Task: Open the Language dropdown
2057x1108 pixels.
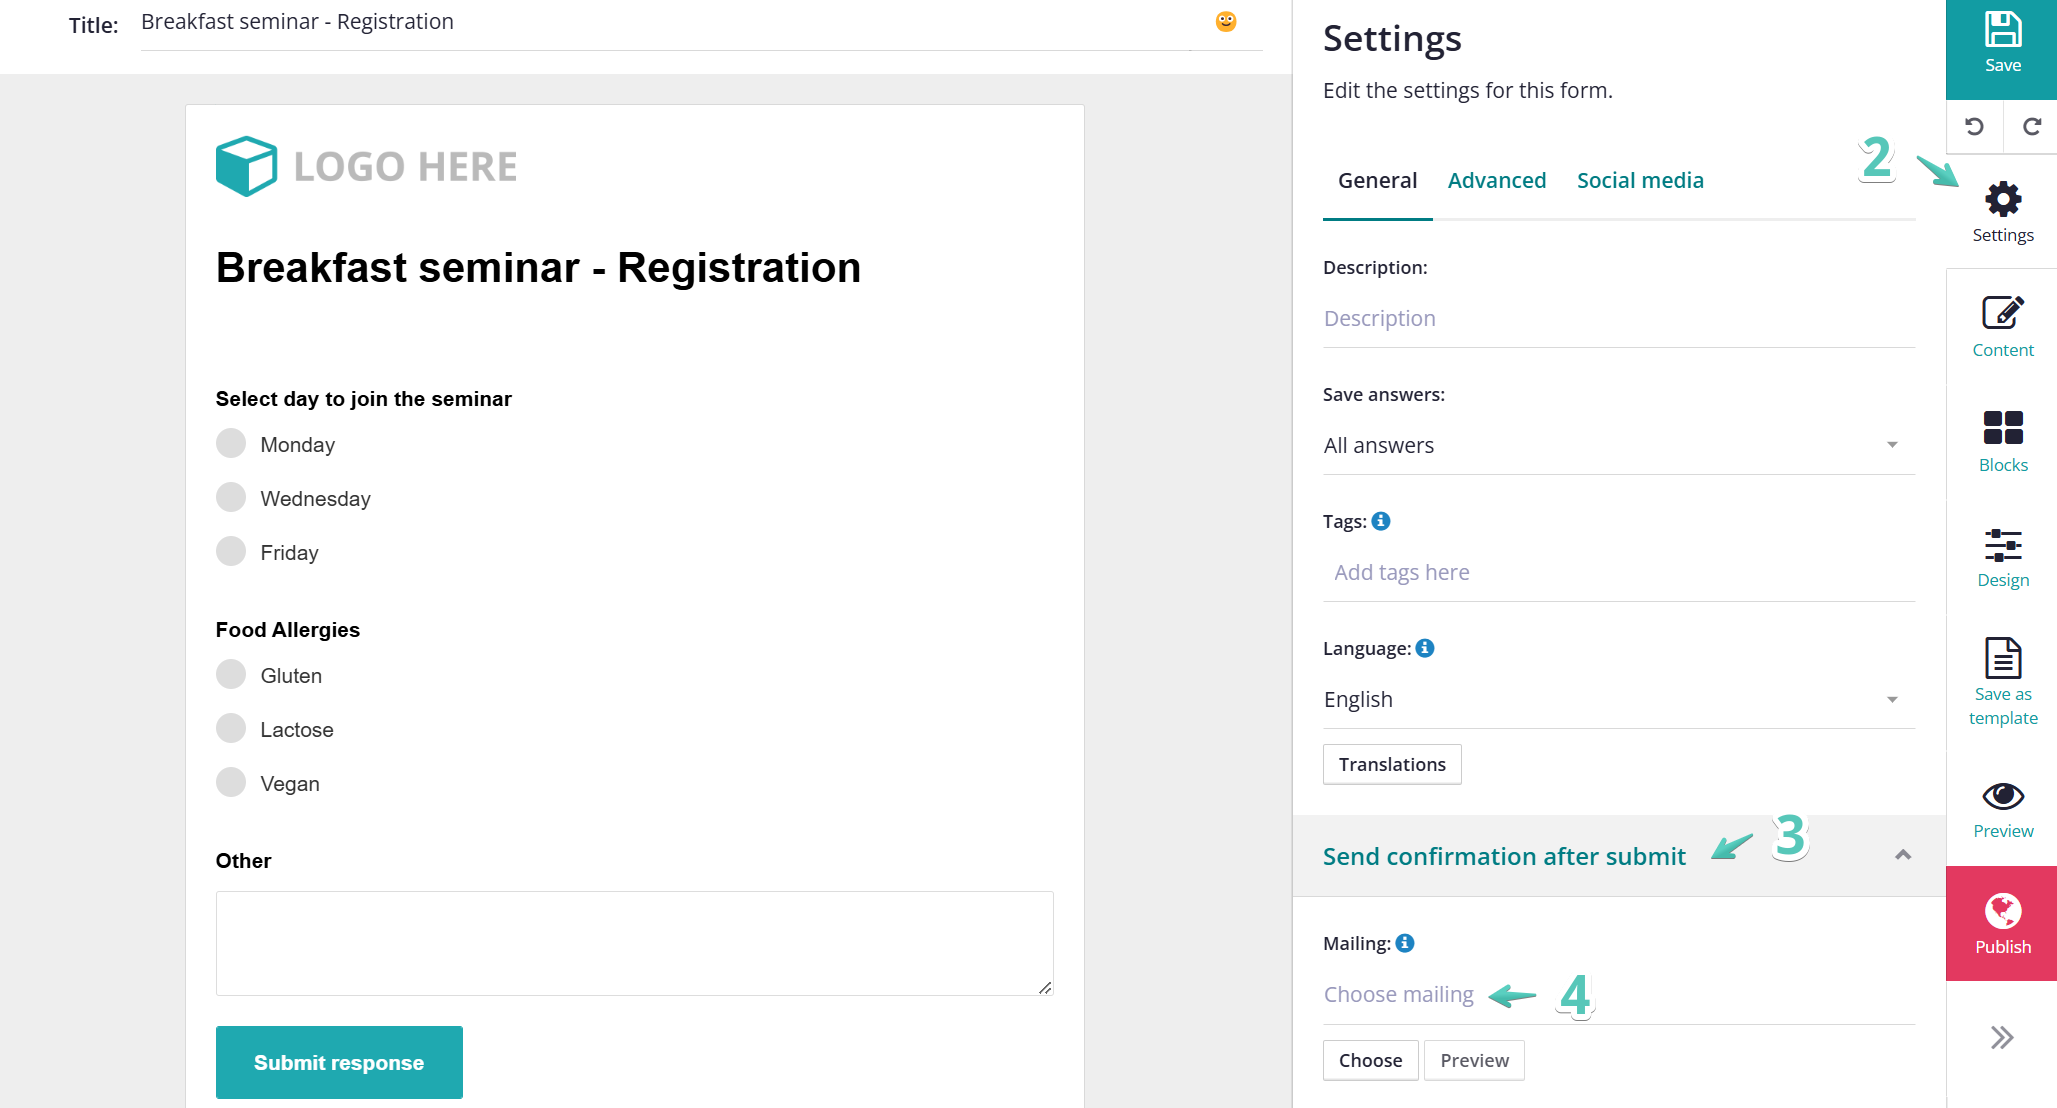Action: coord(1618,699)
